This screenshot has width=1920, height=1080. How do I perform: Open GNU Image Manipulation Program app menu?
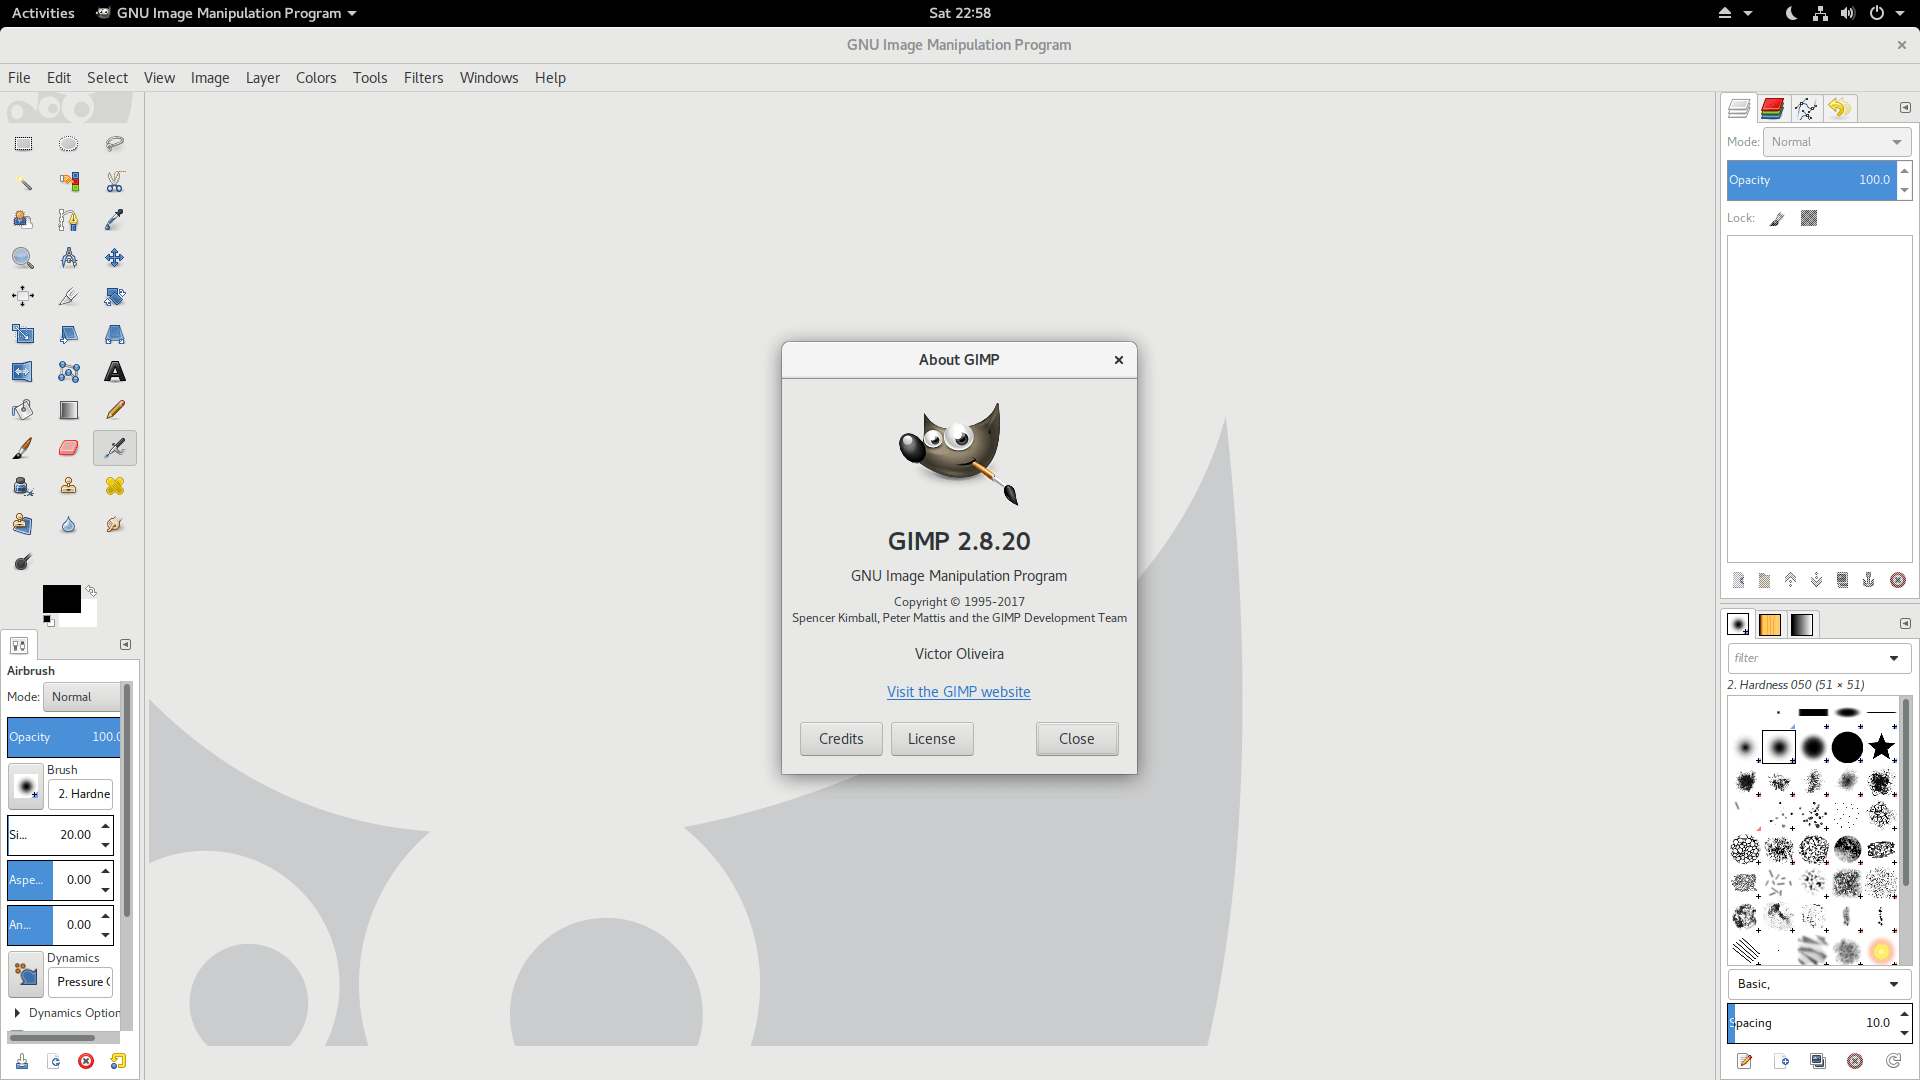coord(227,13)
